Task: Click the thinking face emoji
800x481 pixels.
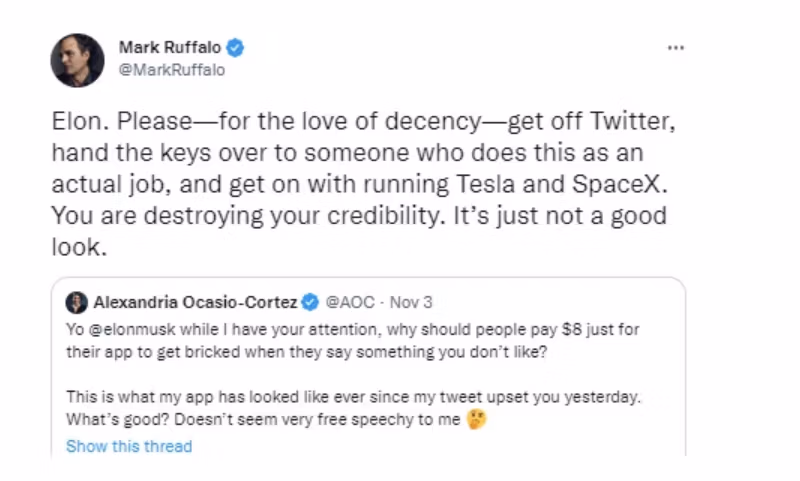Action: (x=476, y=420)
